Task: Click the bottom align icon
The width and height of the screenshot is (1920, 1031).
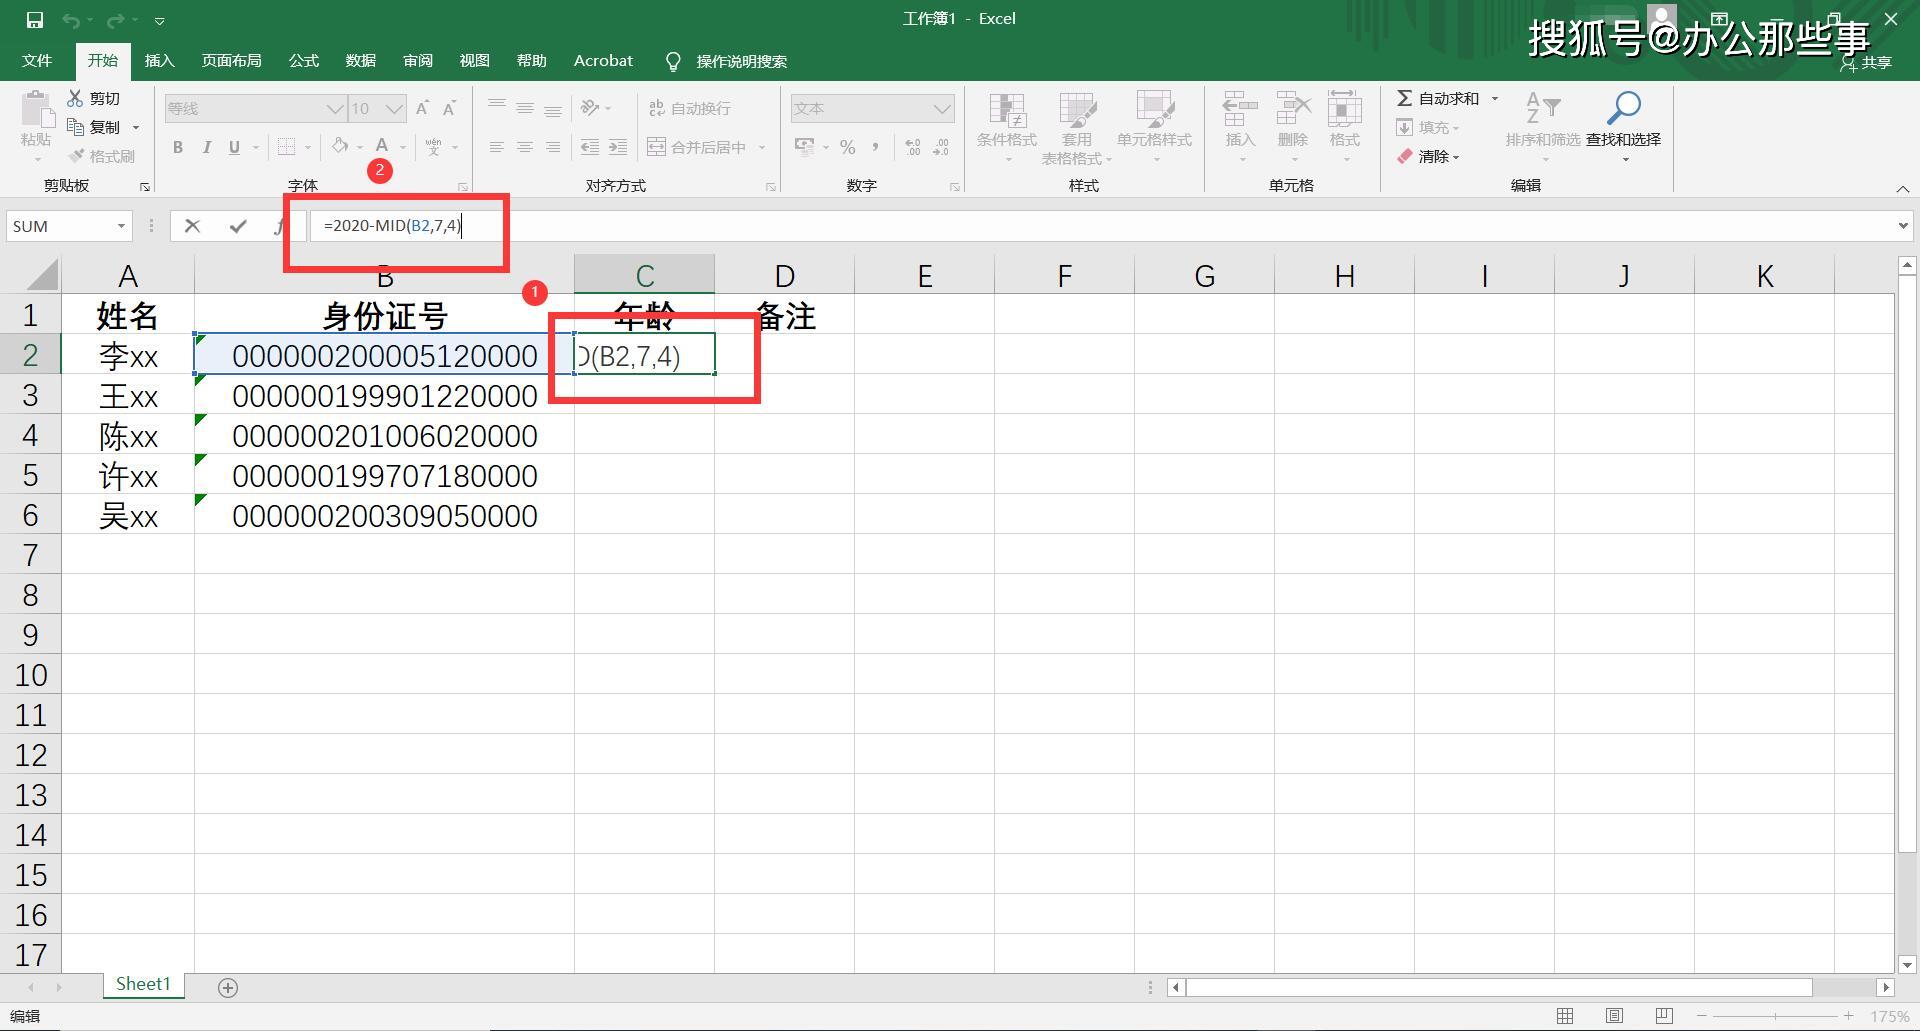Action: pyautogui.click(x=553, y=108)
